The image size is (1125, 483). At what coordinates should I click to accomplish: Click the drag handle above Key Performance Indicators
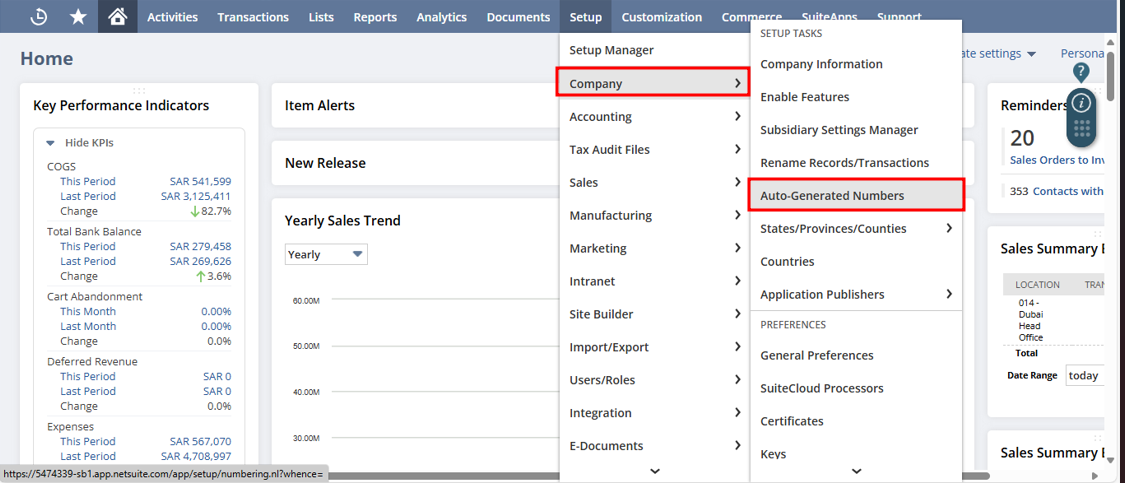click(139, 91)
